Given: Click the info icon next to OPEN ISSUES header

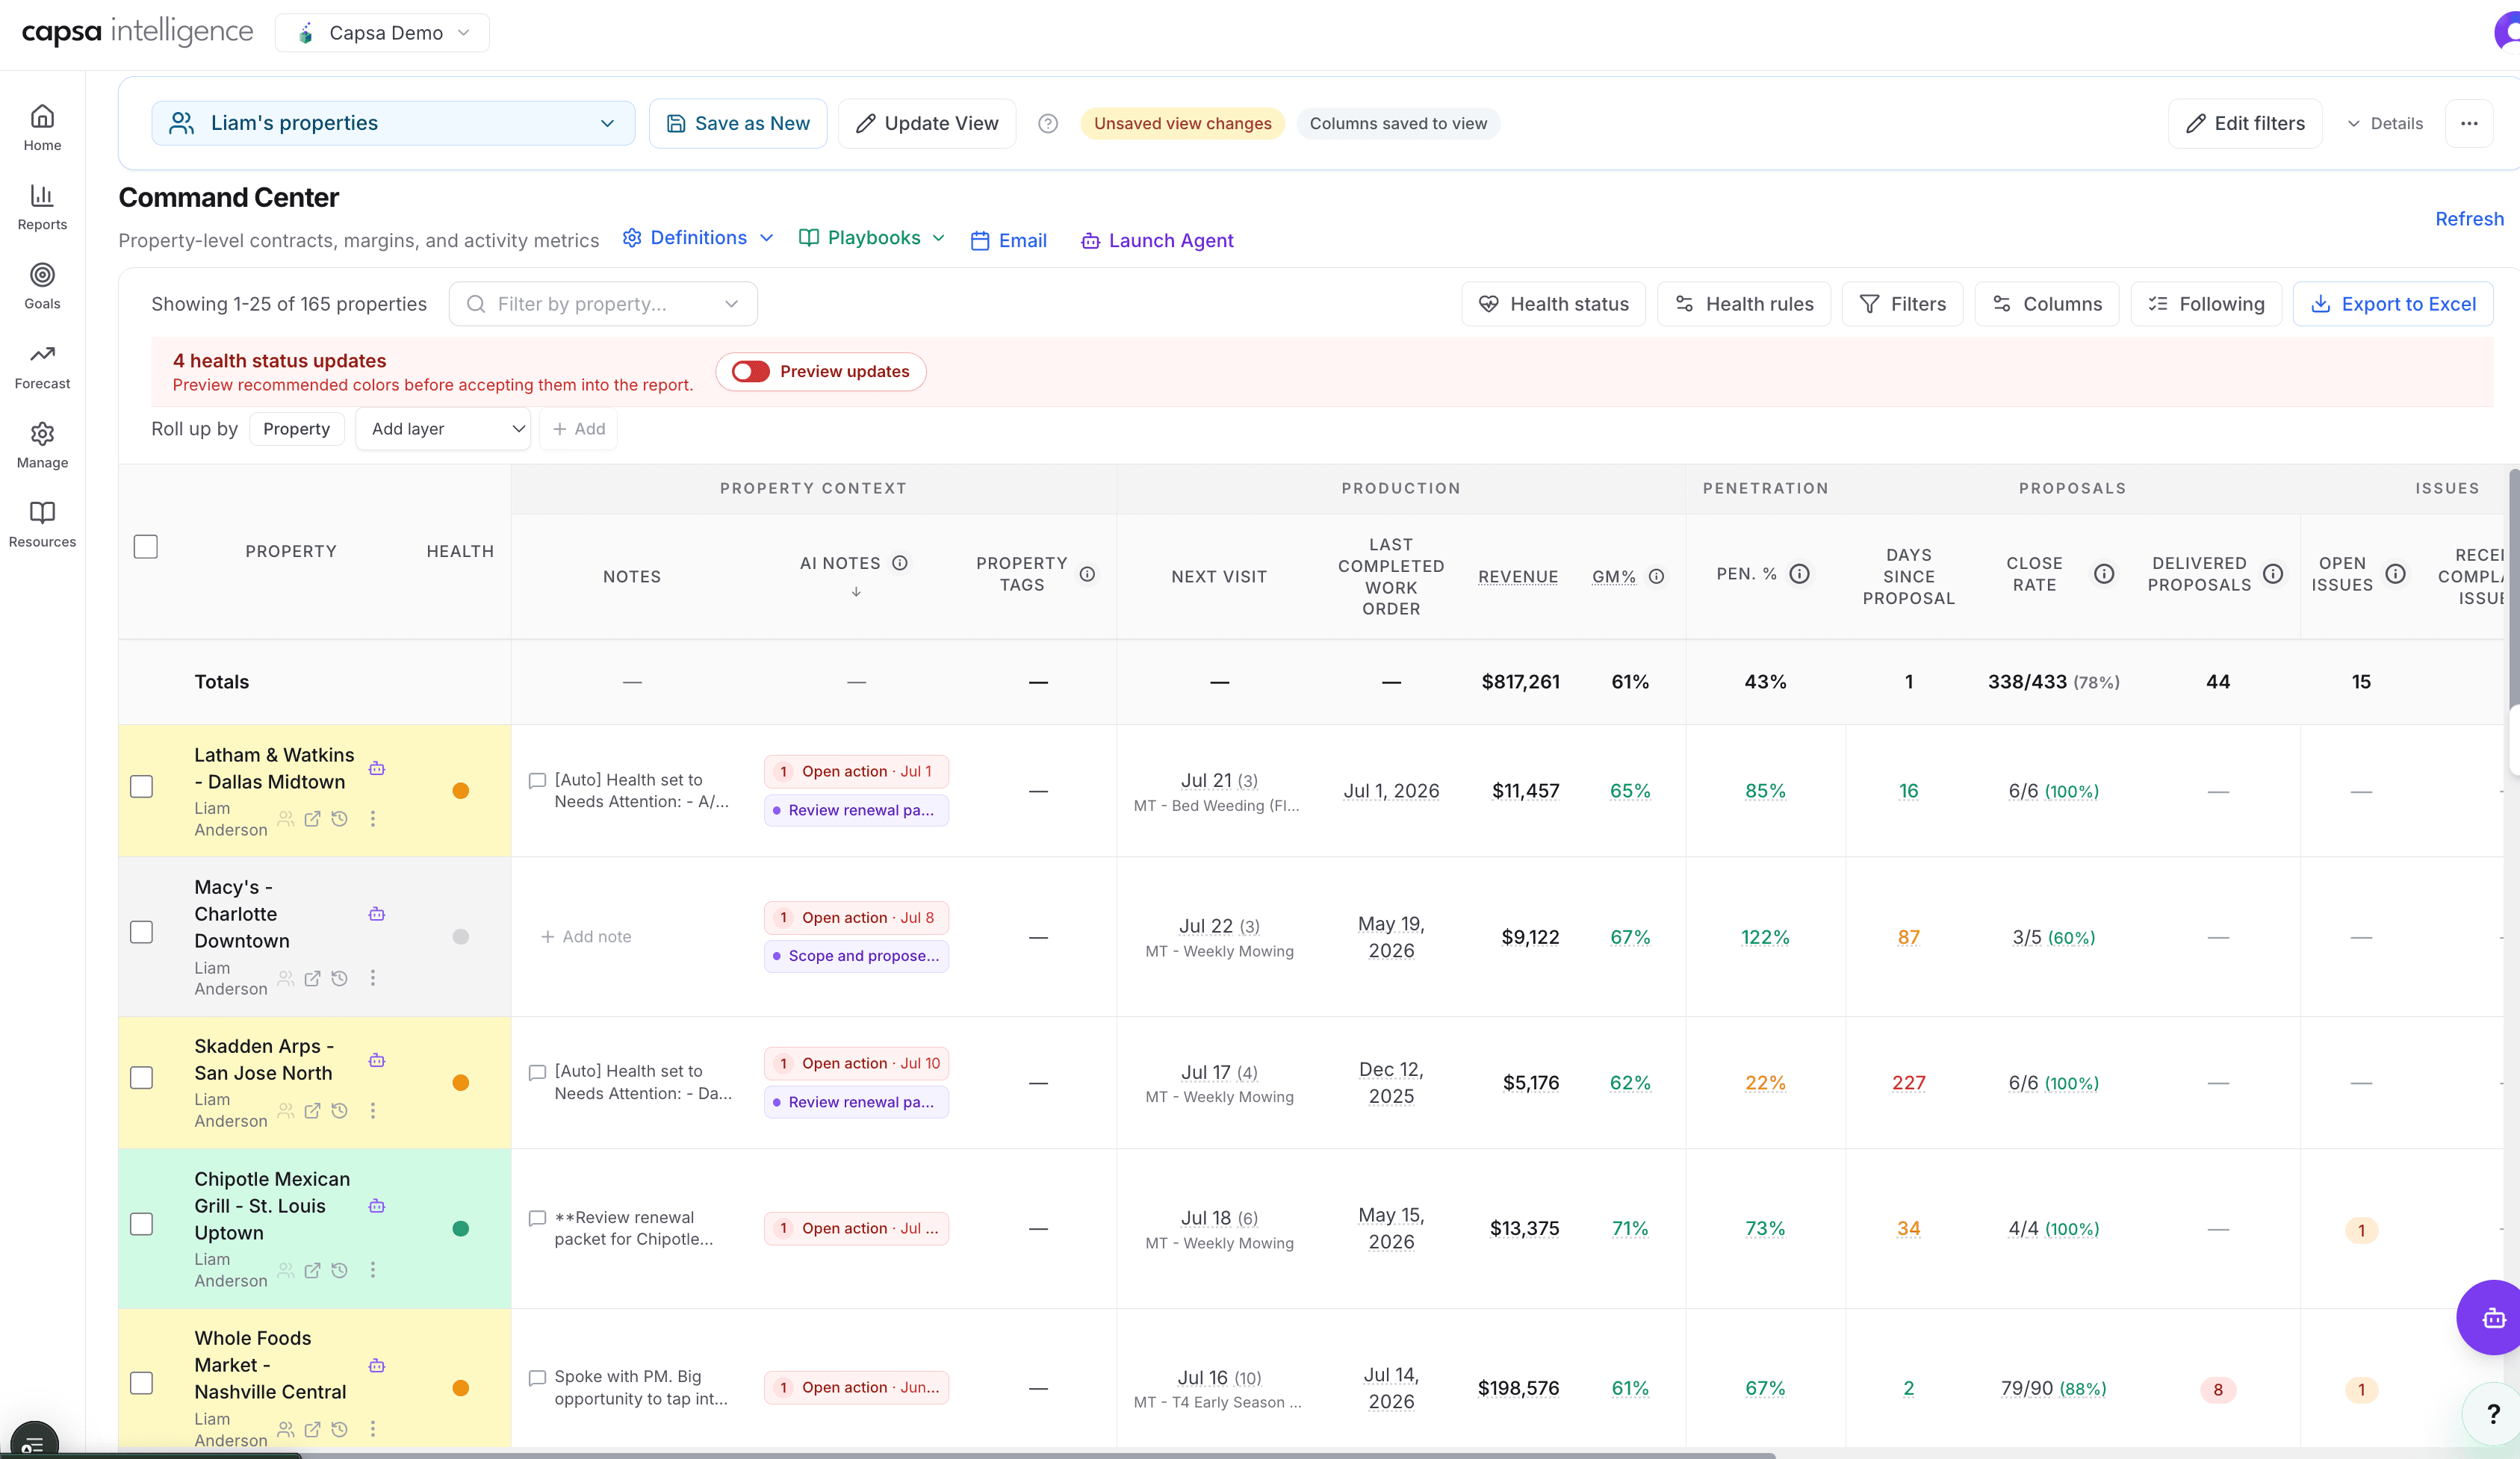Looking at the screenshot, I should pyautogui.click(x=2395, y=573).
